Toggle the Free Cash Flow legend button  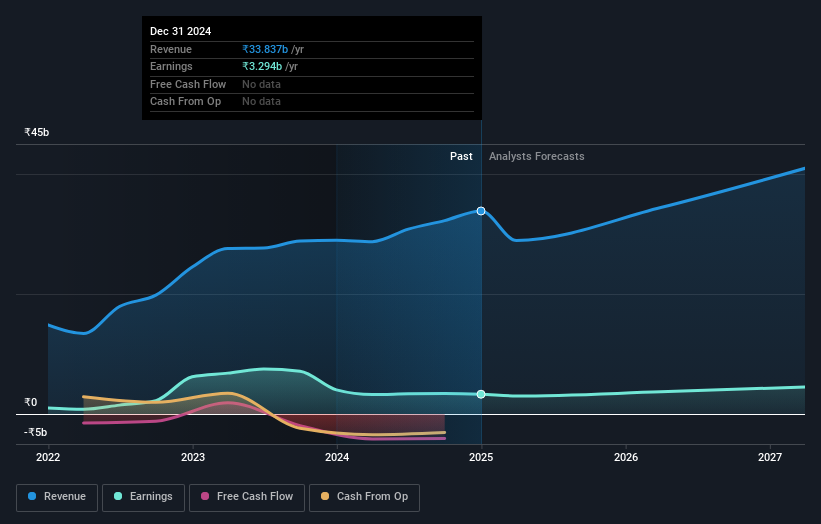[247, 497]
